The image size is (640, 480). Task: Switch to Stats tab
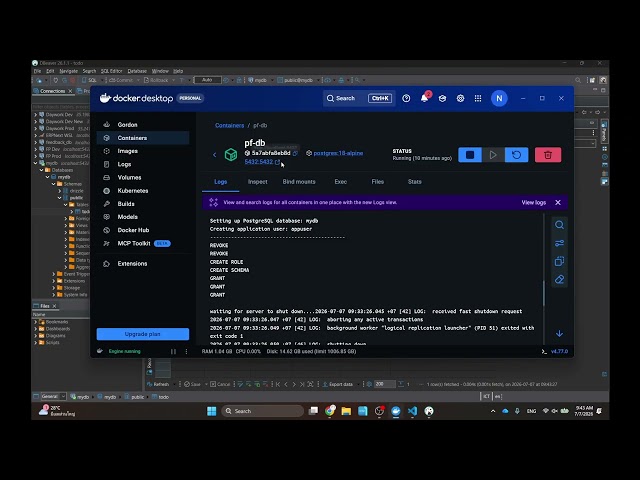pyautogui.click(x=415, y=182)
